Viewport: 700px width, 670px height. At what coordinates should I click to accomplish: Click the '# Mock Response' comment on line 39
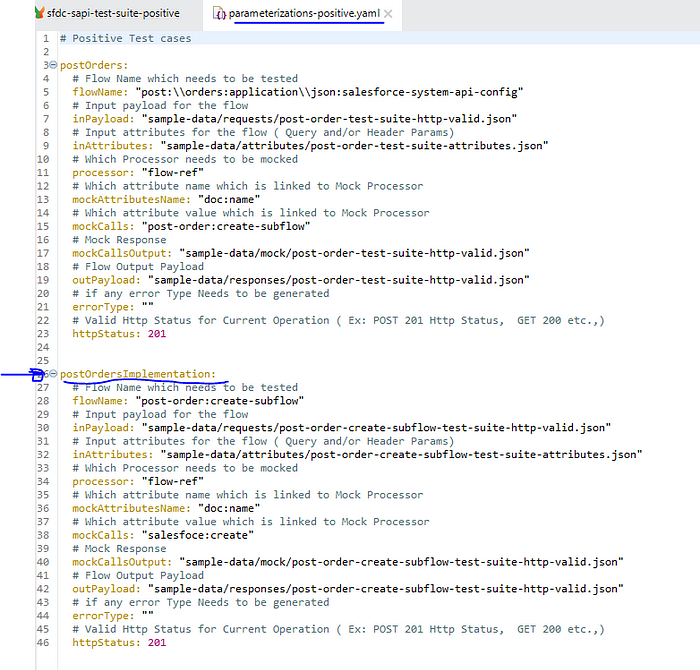point(119,549)
